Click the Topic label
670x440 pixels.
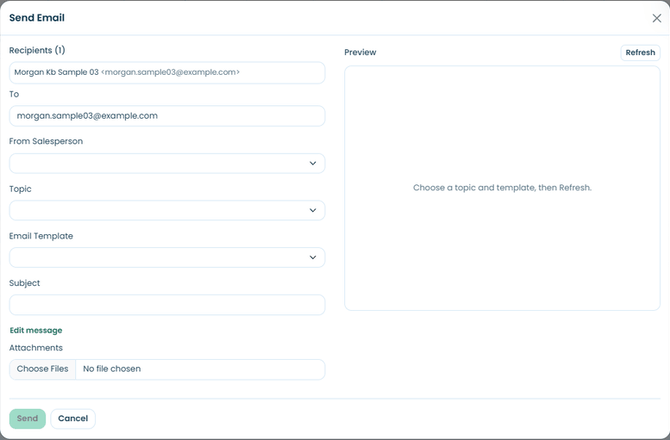pyautogui.click(x=21, y=189)
